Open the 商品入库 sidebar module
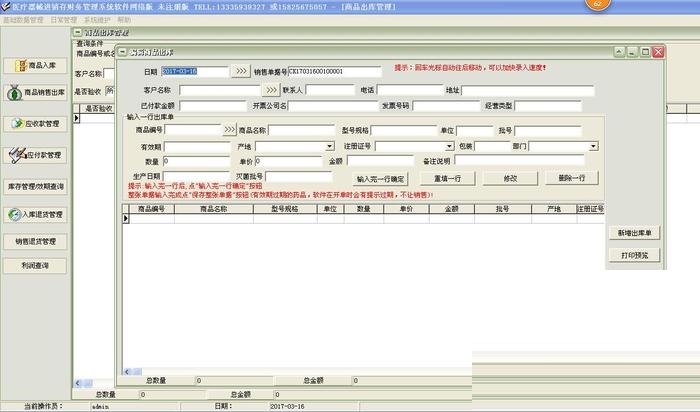Viewport: 700px width, 412px height. point(36,65)
